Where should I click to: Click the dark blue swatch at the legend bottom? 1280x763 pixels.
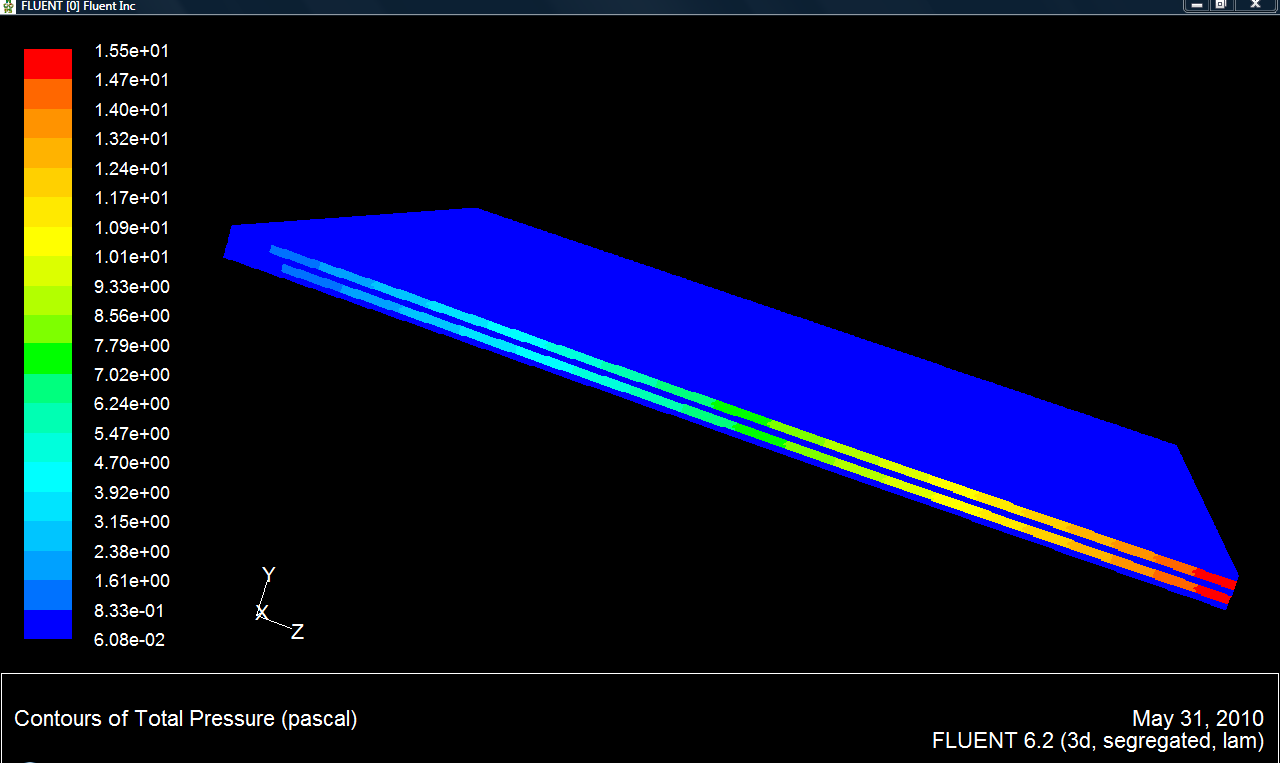click(x=48, y=625)
